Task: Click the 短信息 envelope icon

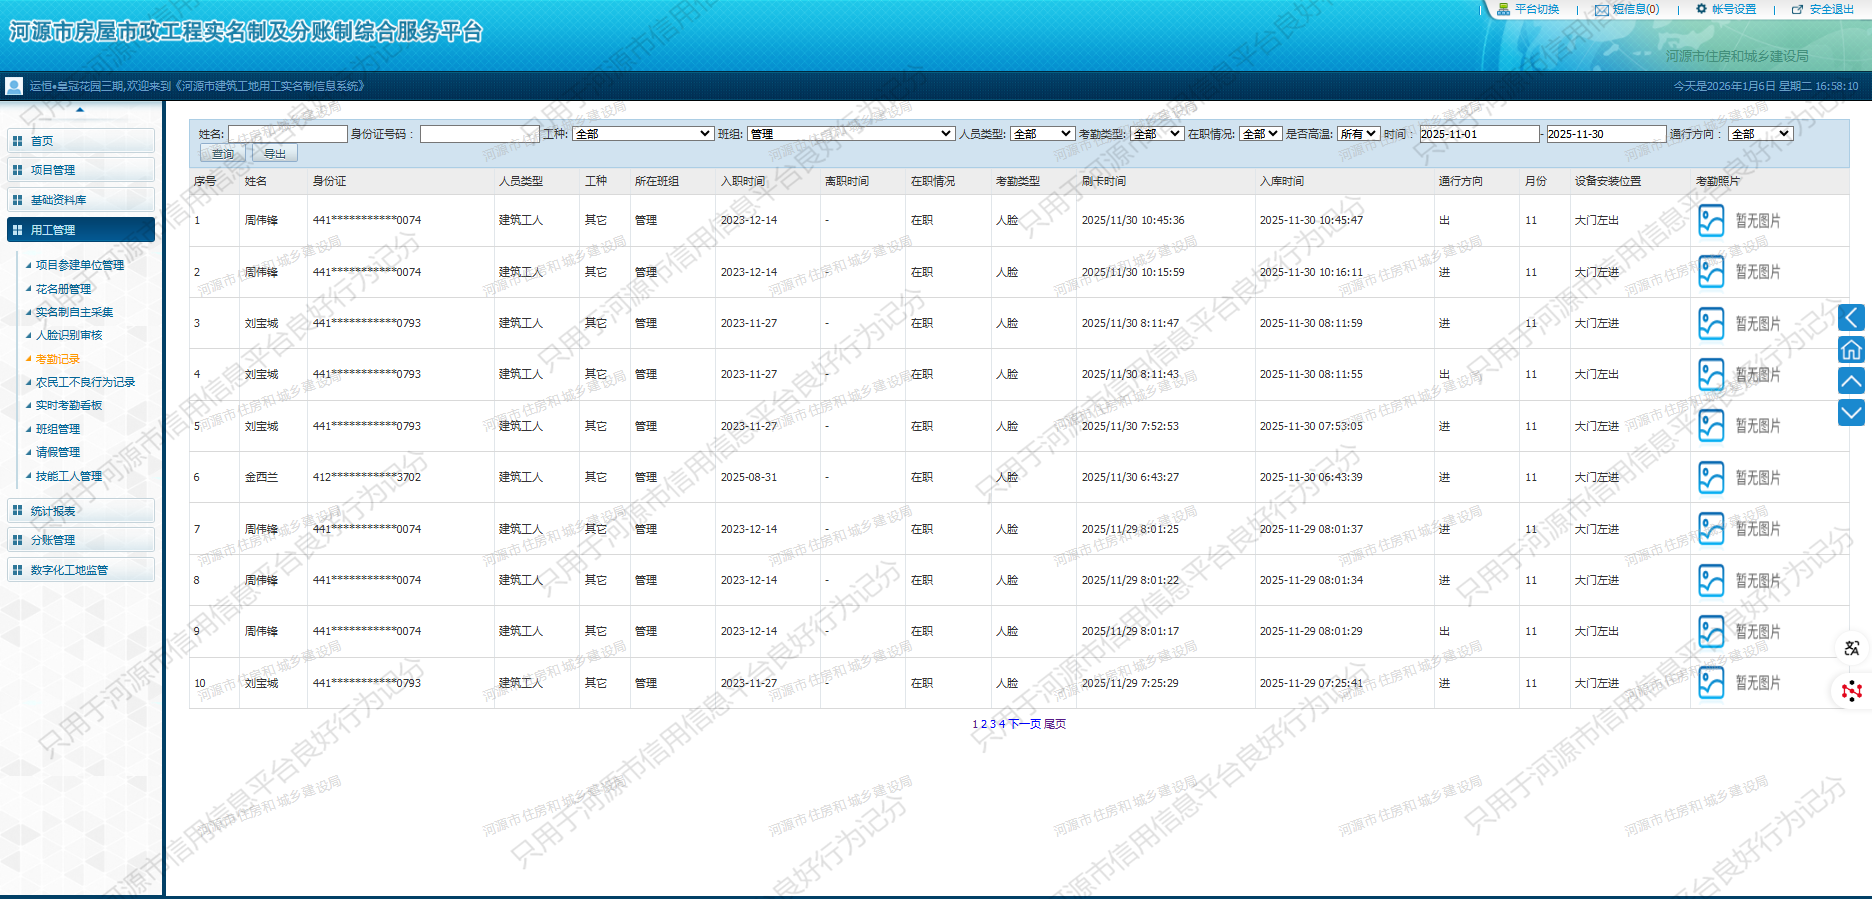Action: point(1602,10)
